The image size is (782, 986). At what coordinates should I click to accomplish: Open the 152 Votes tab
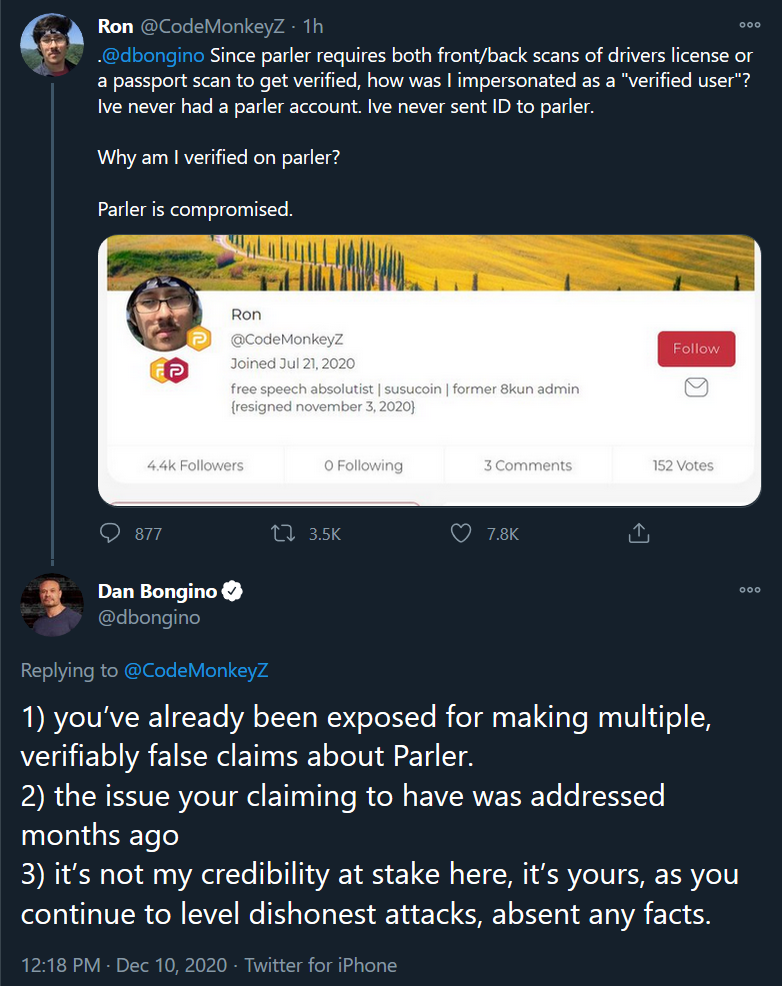tap(682, 465)
